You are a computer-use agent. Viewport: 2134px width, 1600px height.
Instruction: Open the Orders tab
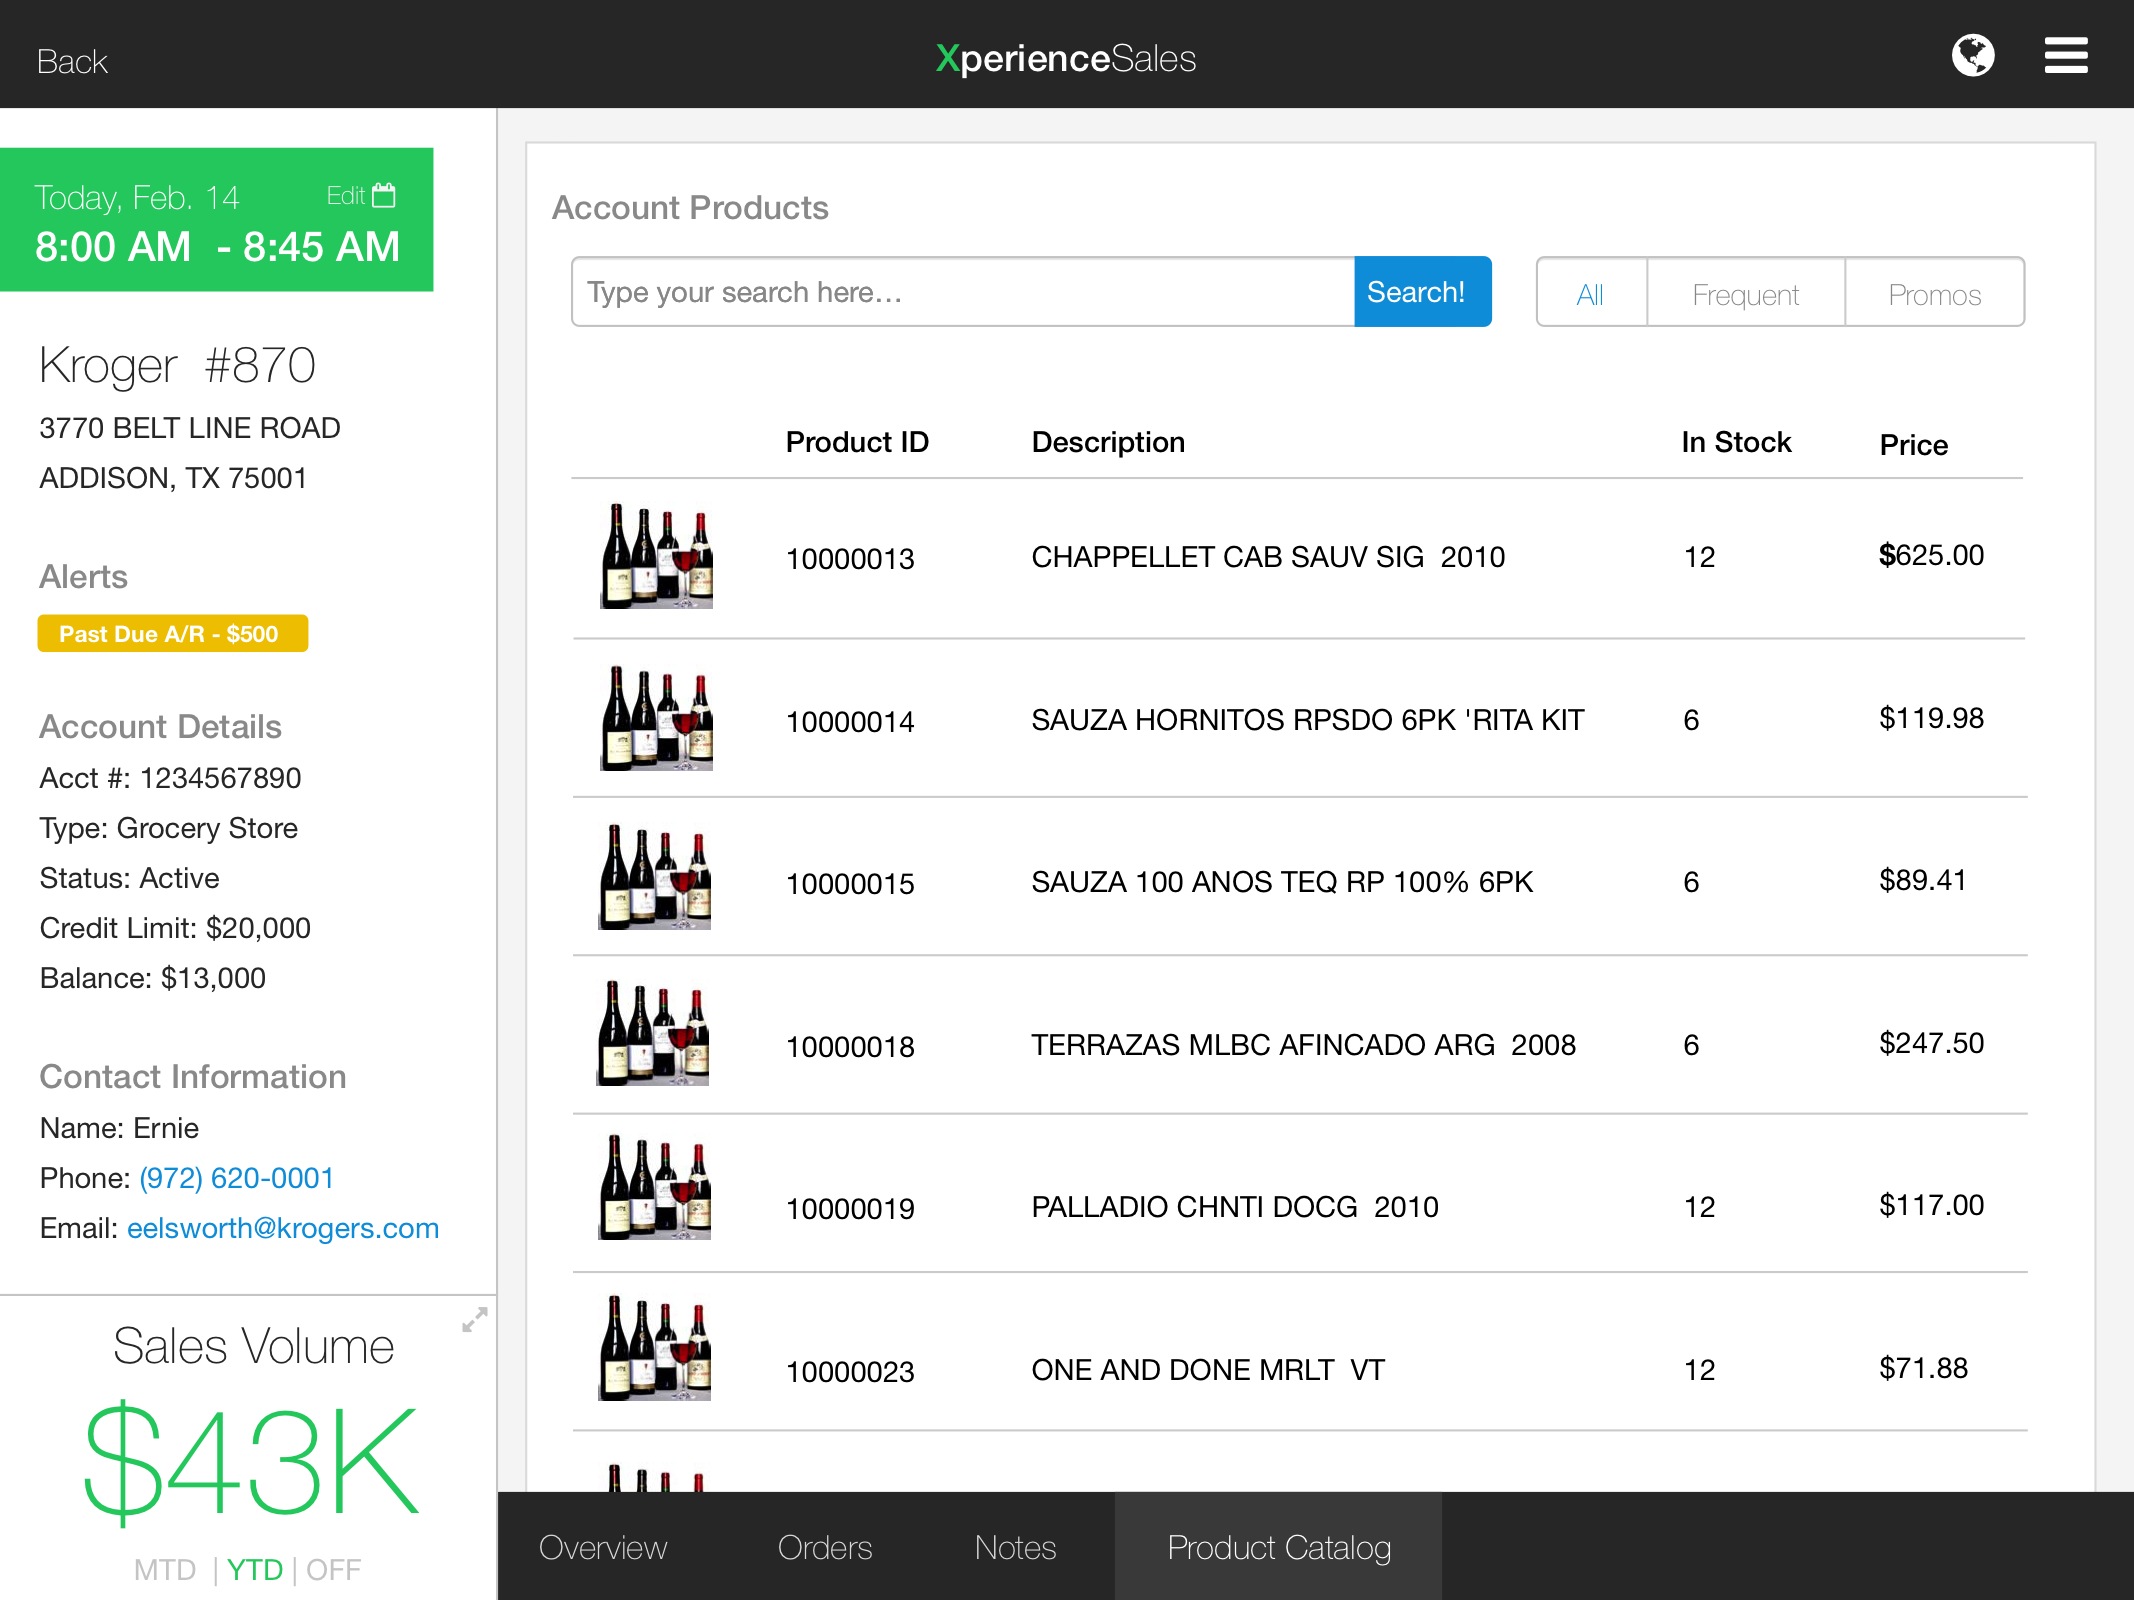coord(825,1547)
